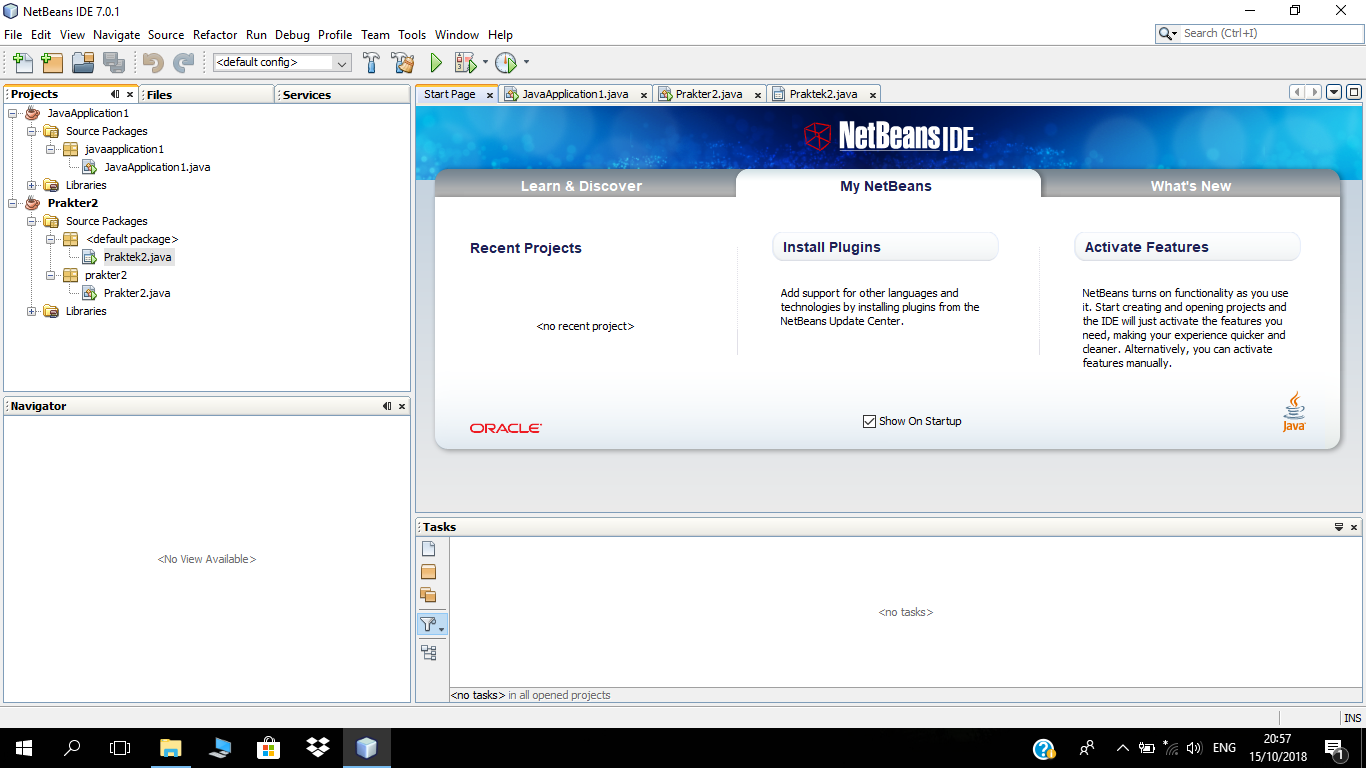Open the Microsoft Store taskbar icon
Image resolution: width=1366 pixels, height=768 pixels.
[269, 747]
